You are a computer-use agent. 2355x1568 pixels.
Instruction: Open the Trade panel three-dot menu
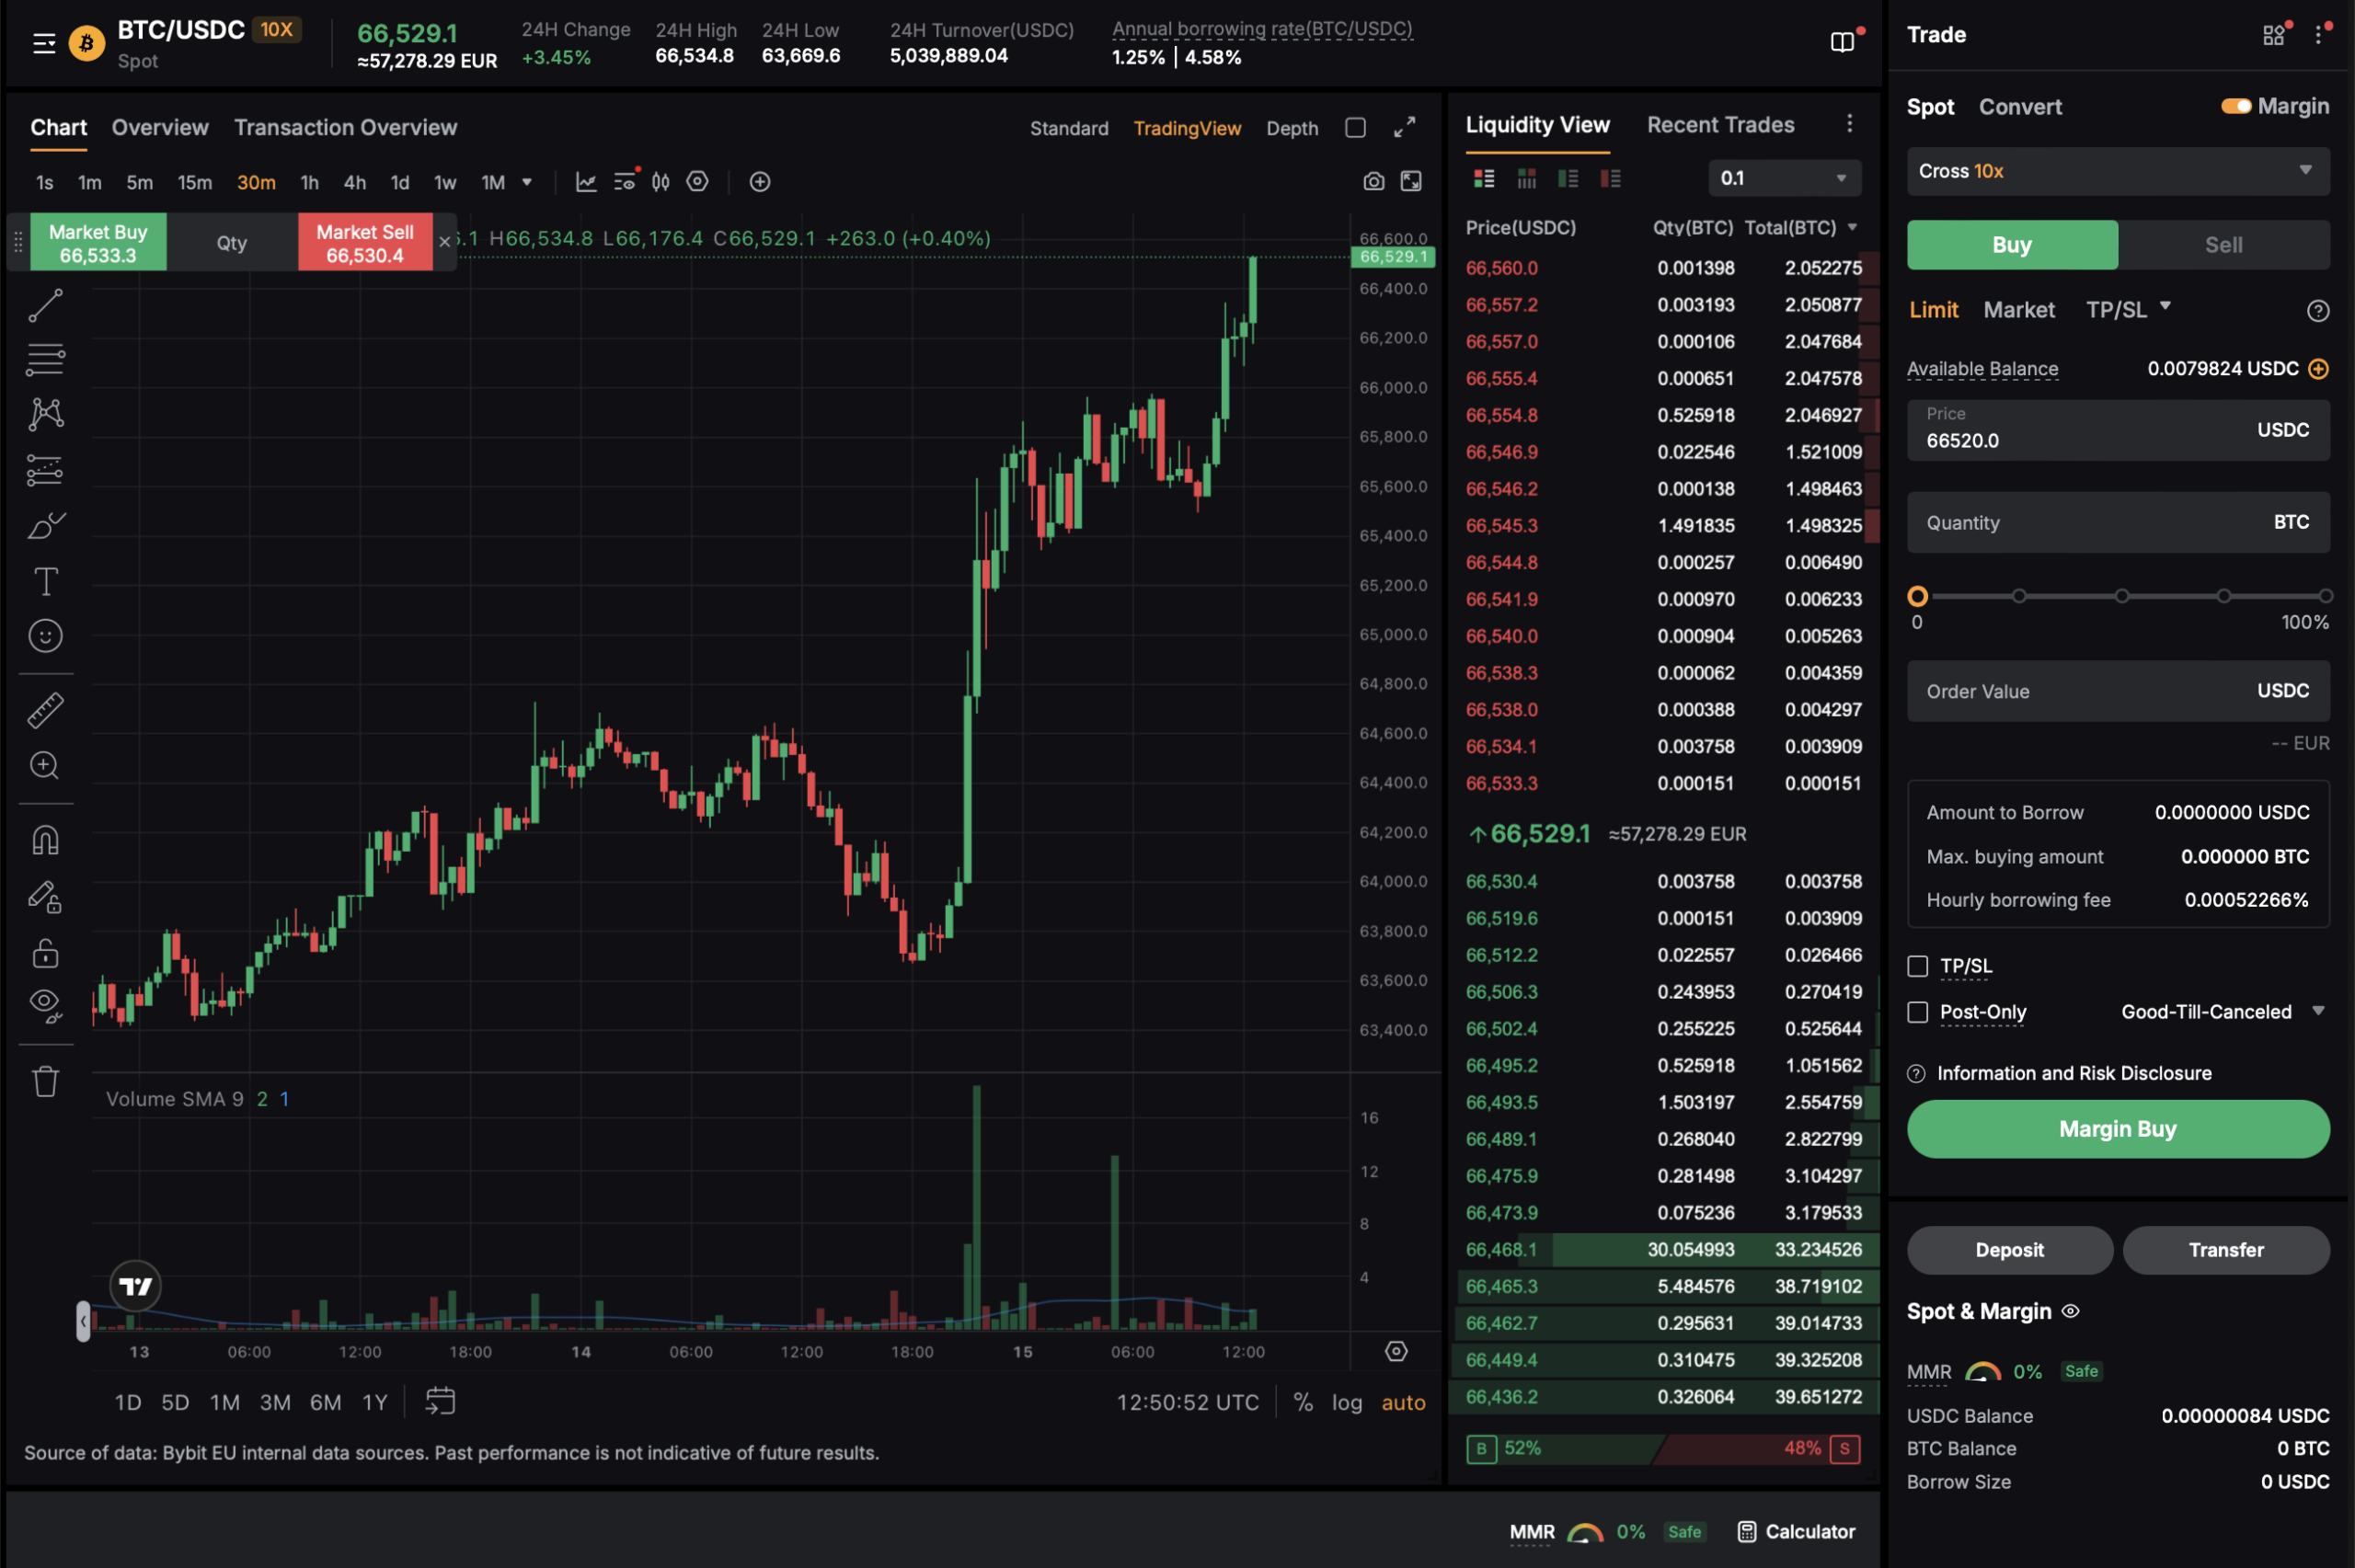point(2318,35)
